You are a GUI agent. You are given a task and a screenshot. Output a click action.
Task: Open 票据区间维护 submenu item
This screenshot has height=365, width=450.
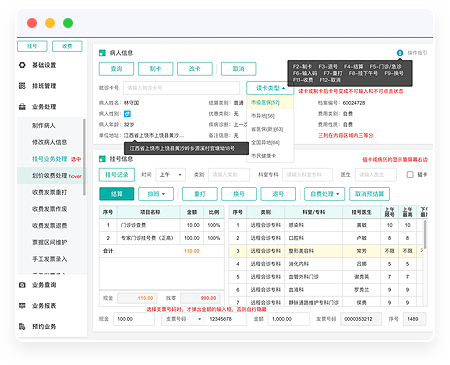pyautogui.click(x=50, y=242)
